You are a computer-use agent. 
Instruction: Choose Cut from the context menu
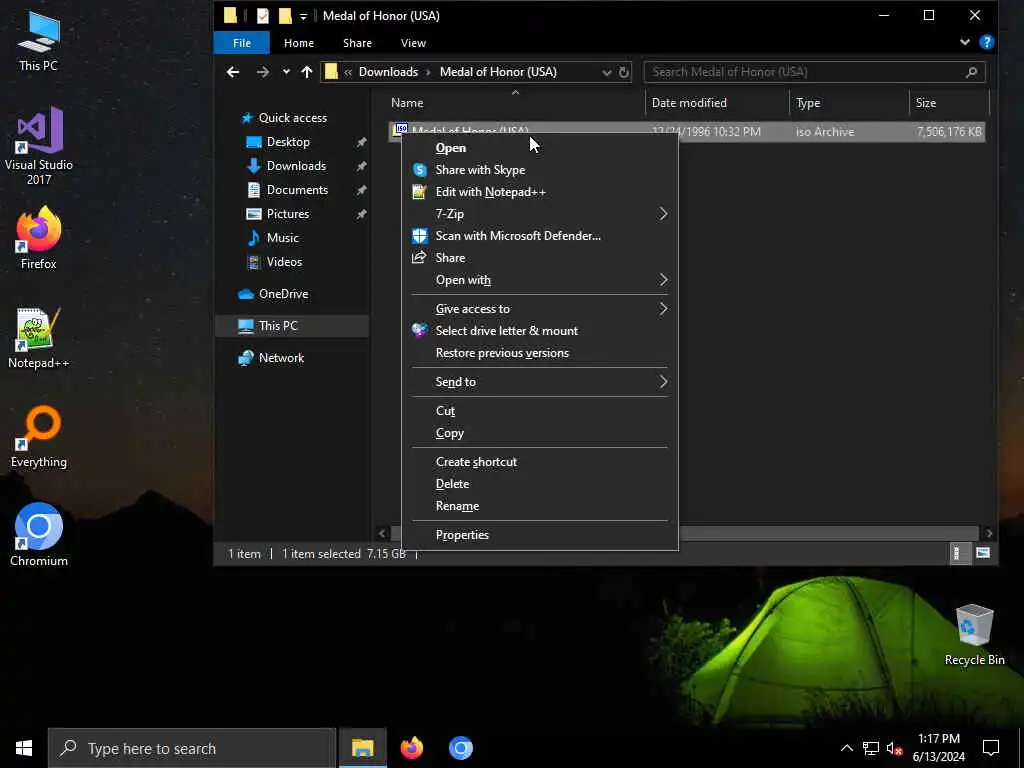tap(540, 411)
